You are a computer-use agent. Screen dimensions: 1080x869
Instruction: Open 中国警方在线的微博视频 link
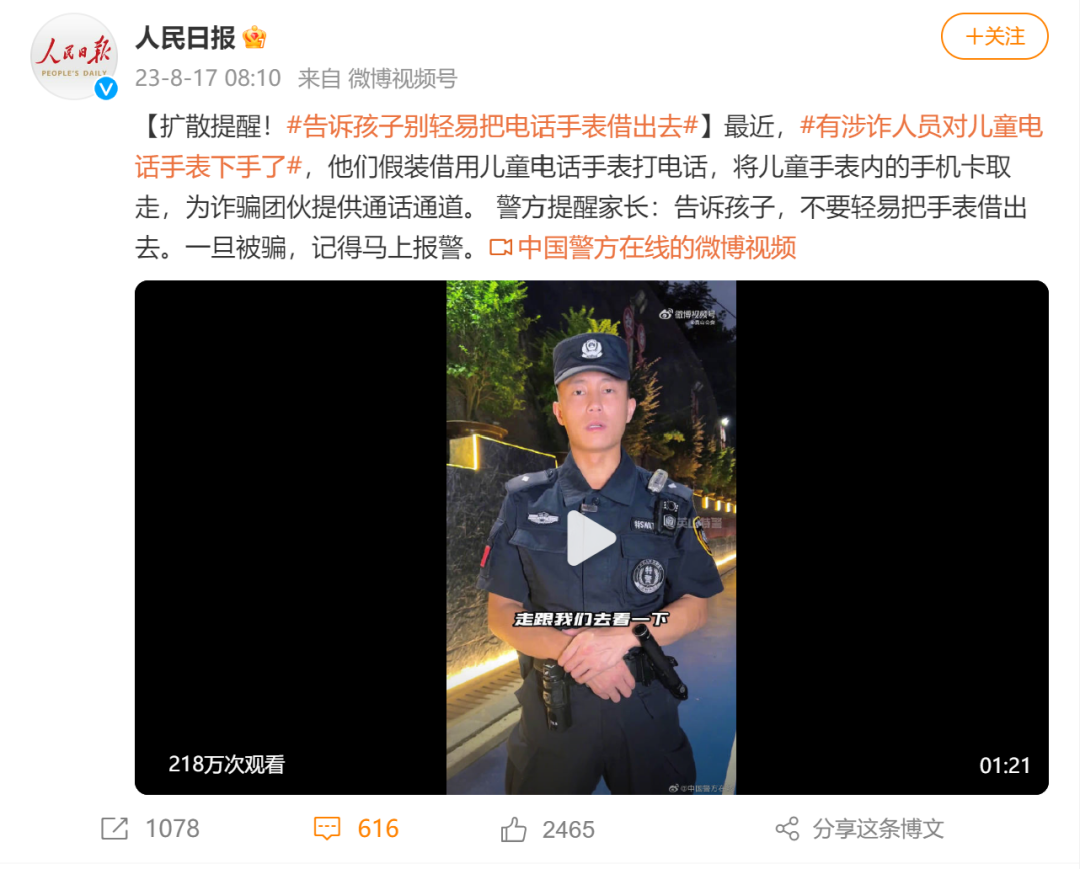(x=657, y=247)
